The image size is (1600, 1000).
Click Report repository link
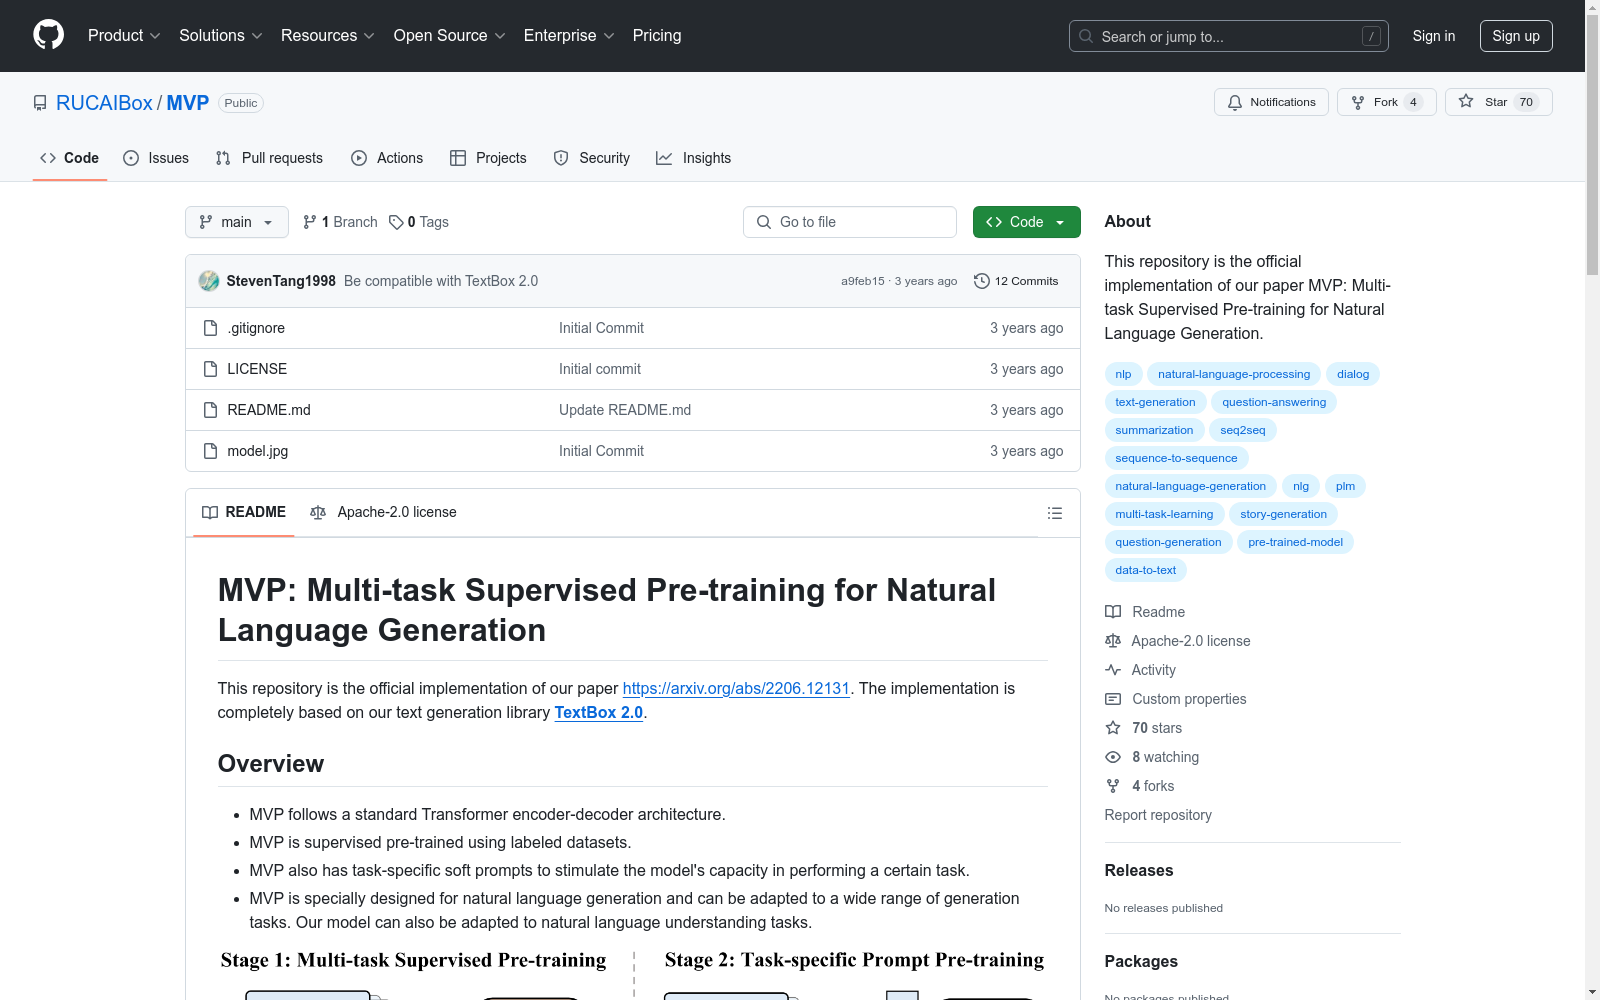point(1158,815)
